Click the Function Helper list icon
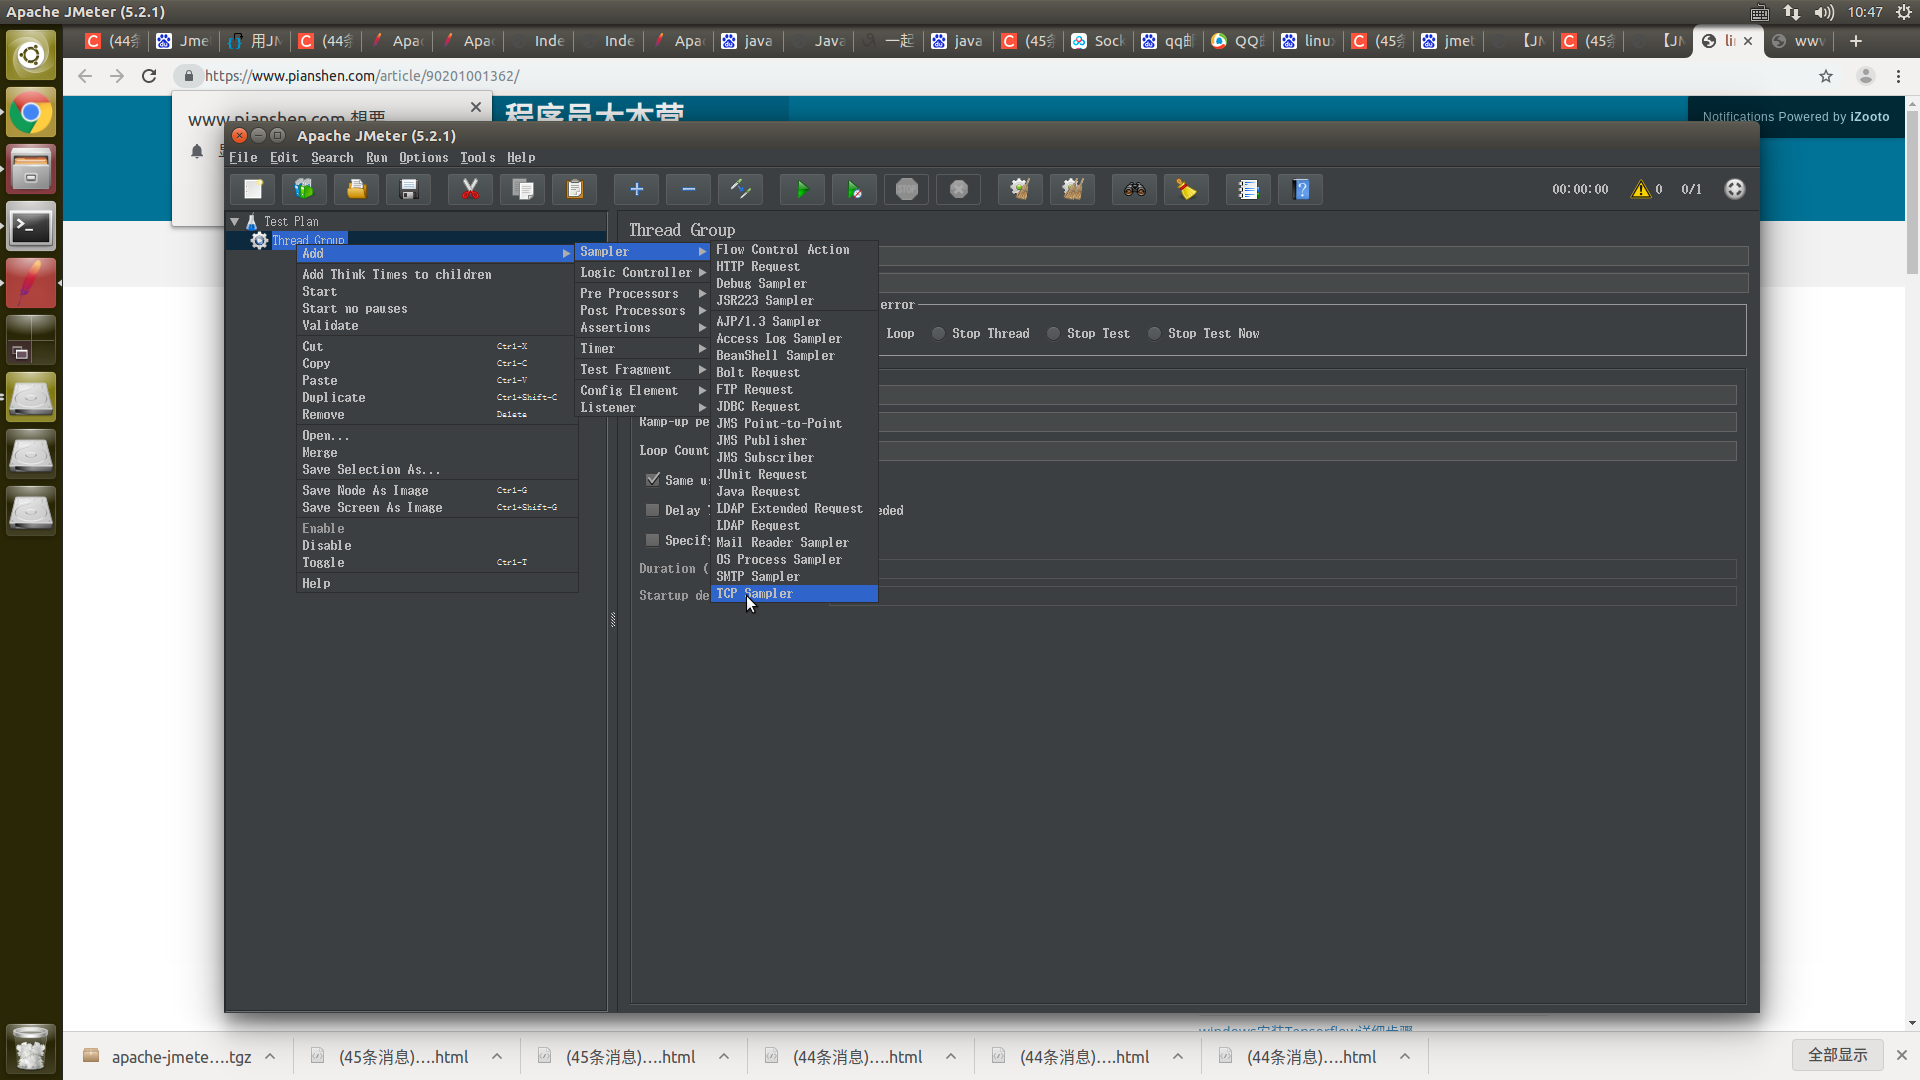 pyautogui.click(x=1248, y=189)
